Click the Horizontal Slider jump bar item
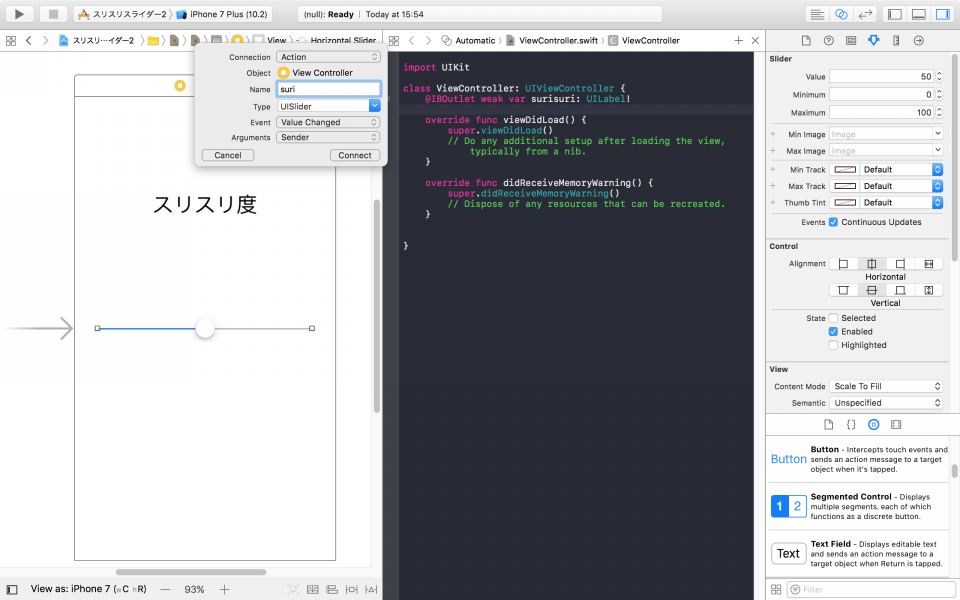Image resolution: width=960 pixels, height=600 pixels. pyautogui.click(x=336, y=40)
